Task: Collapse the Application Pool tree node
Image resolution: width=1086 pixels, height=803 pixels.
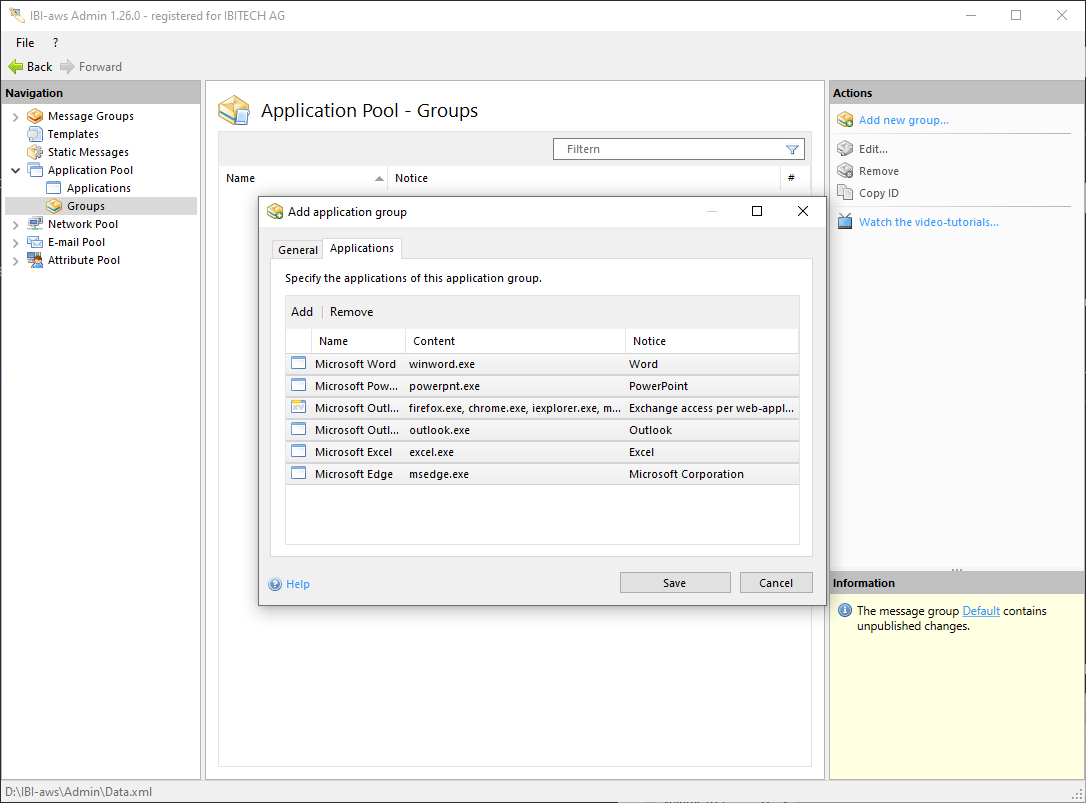Action: pos(16,171)
